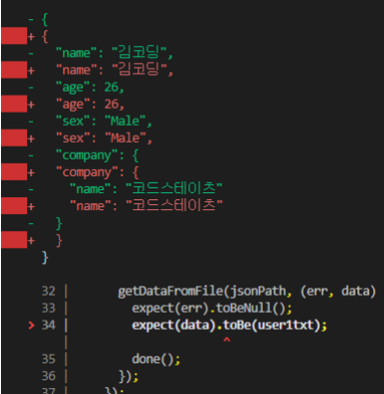
Task: Select the expect(err).toBeNull(); statement
Action: coord(212,308)
